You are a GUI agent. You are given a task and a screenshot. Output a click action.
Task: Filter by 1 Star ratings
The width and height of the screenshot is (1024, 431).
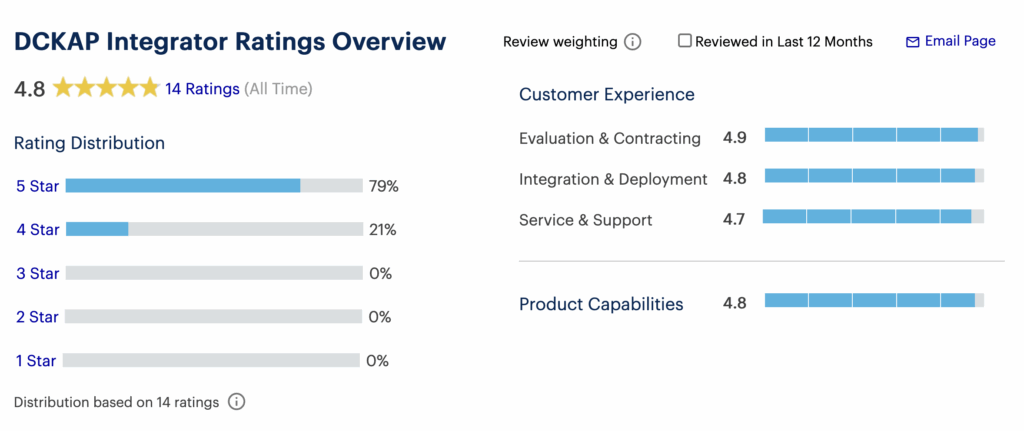(x=37, y=360)
